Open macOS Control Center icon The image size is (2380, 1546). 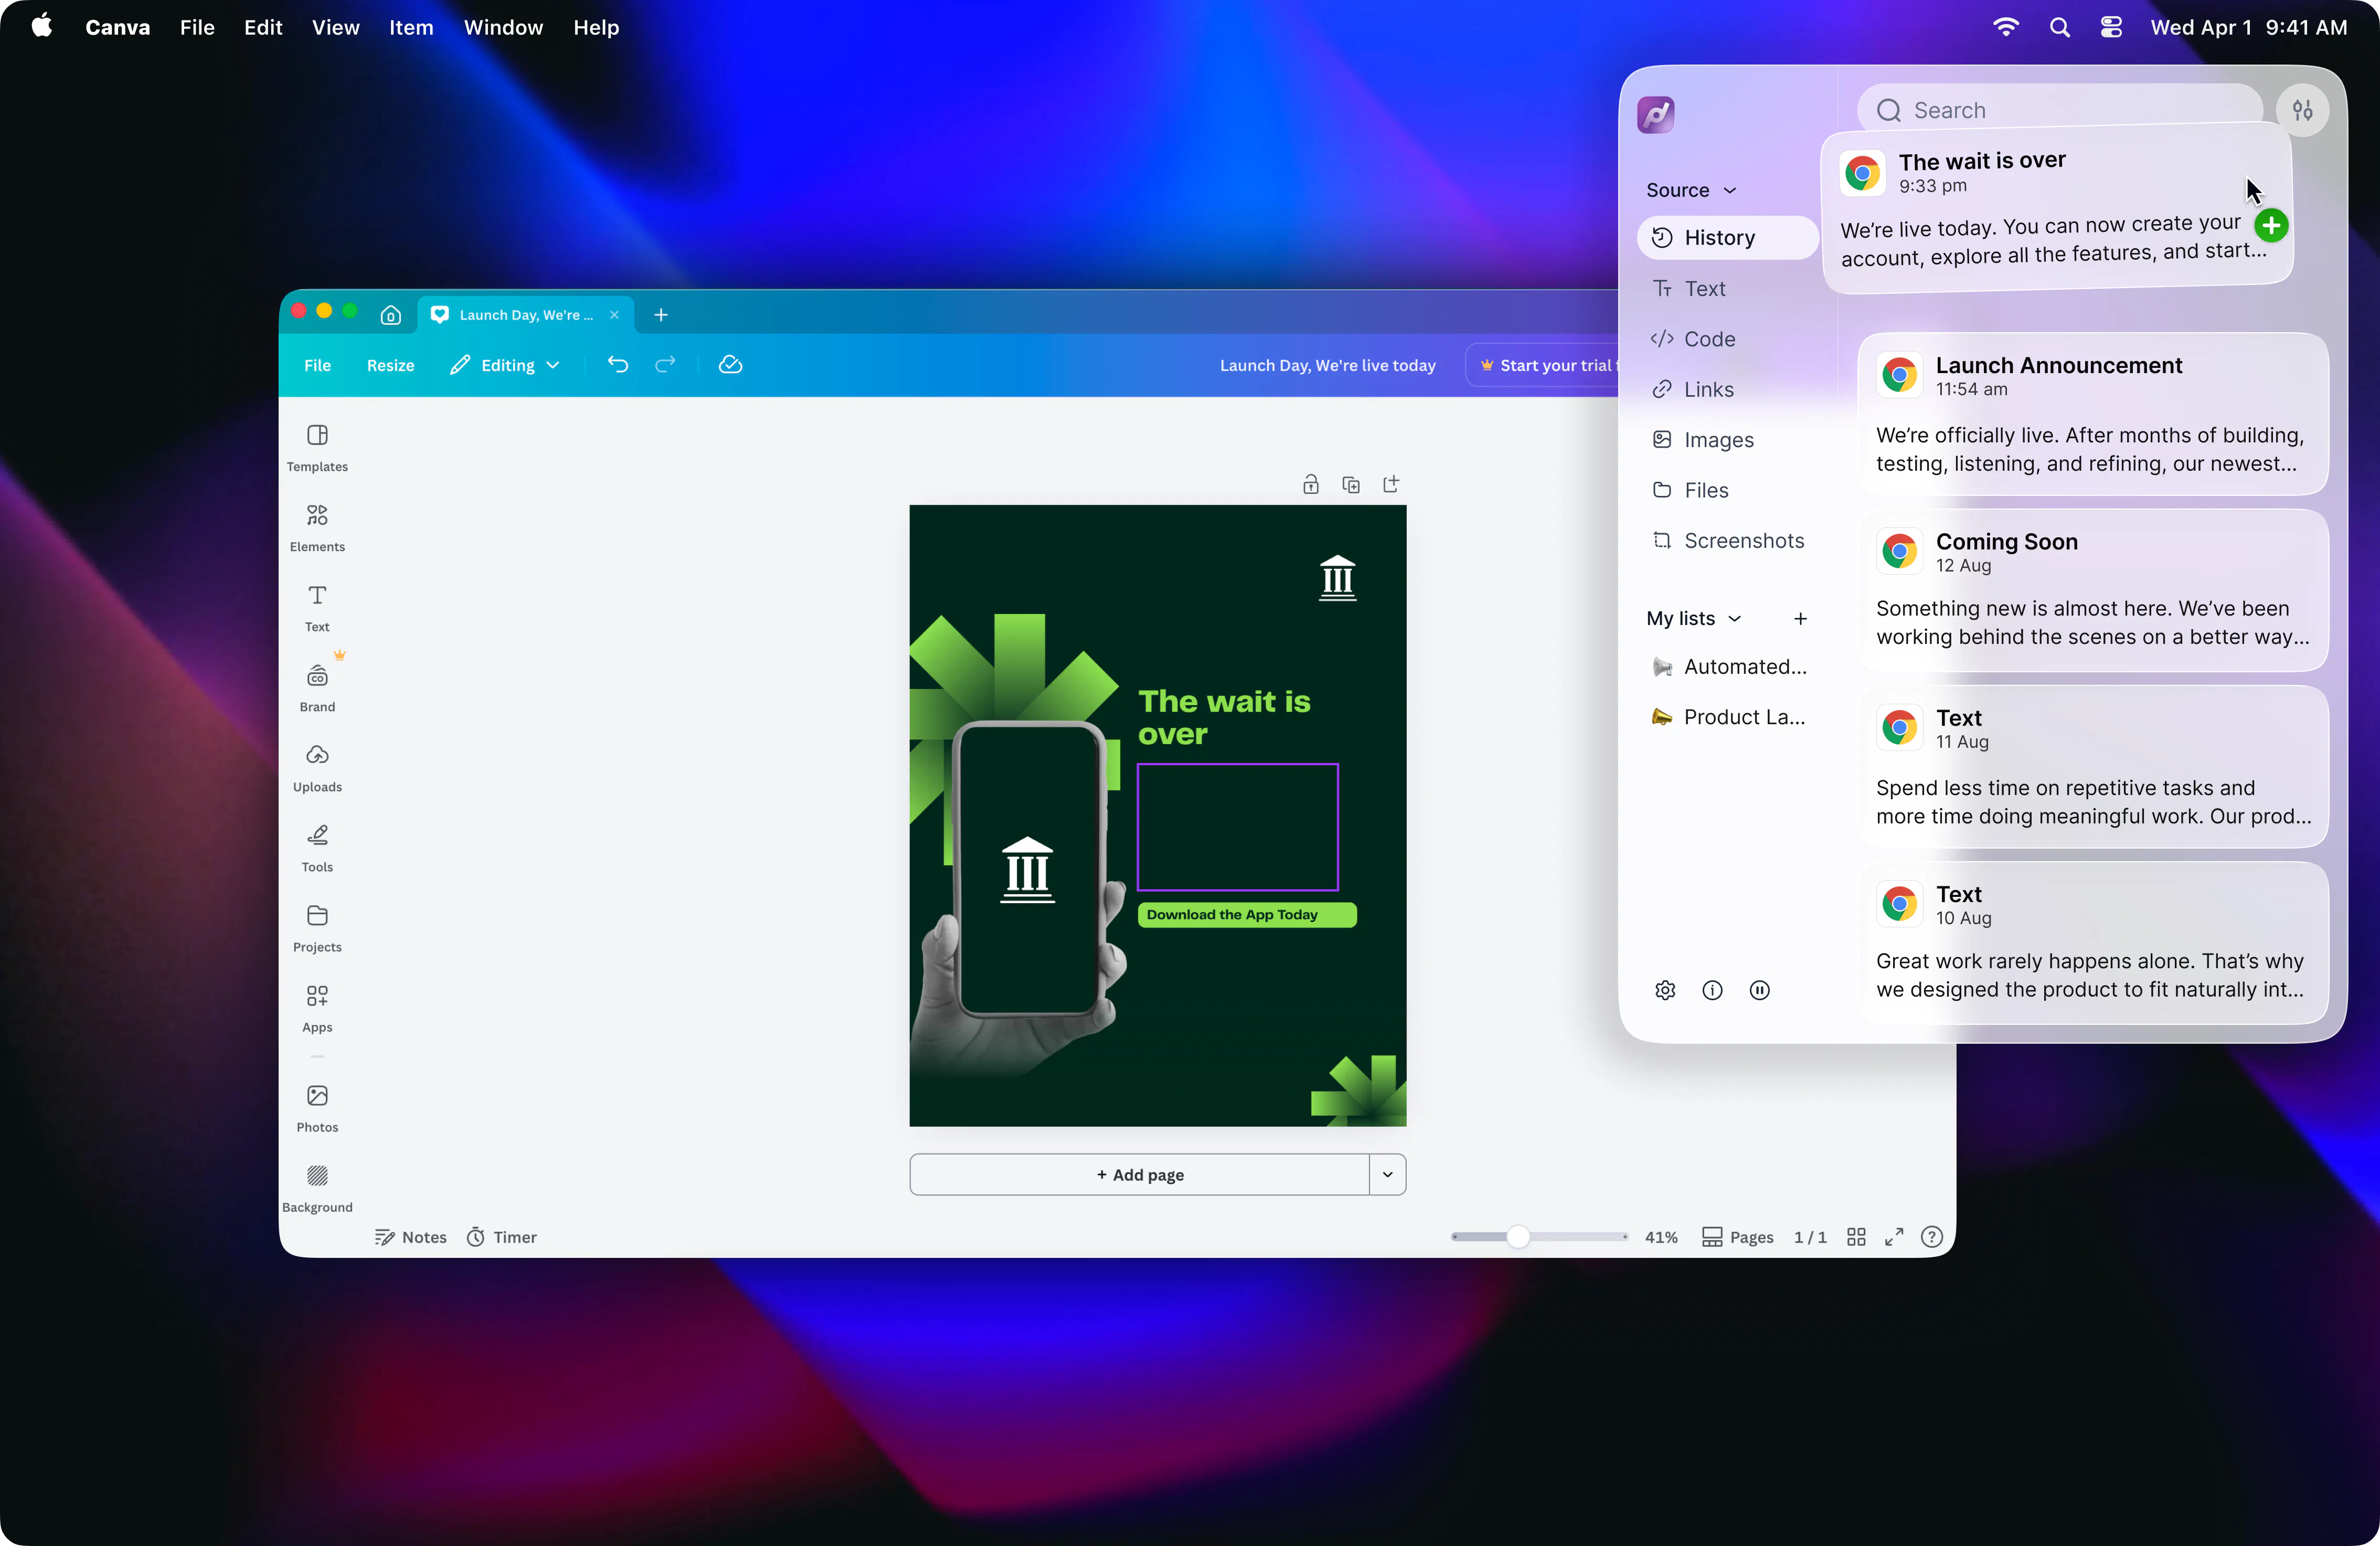(2111, 28)
